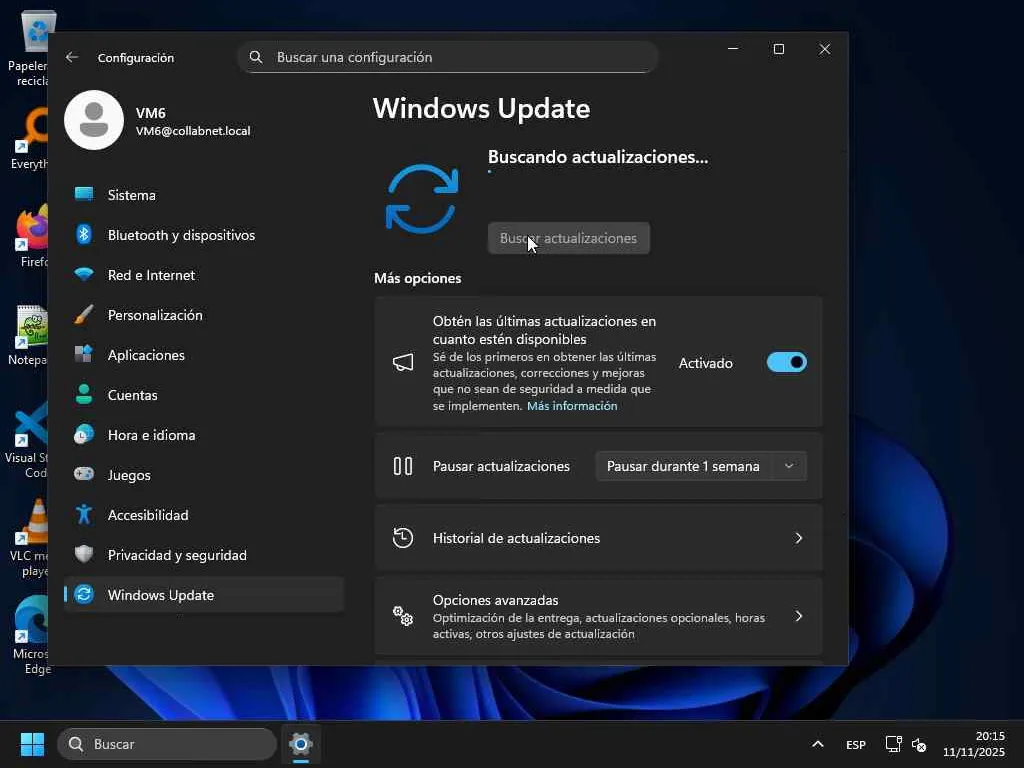Open the Windows Start button

pyautogui.click(x=32, y=744)
